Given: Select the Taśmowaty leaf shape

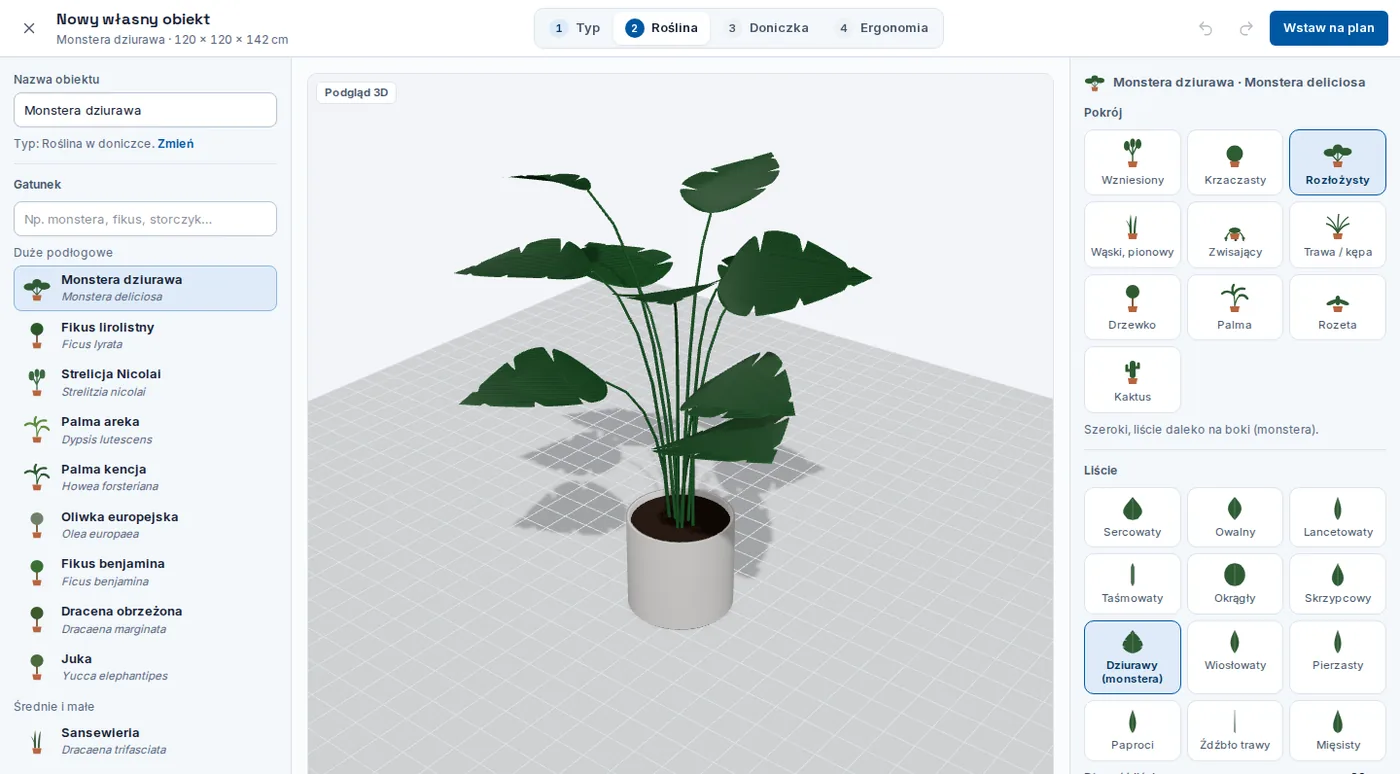Looking at the screenshot, I should click(1132, 584).
